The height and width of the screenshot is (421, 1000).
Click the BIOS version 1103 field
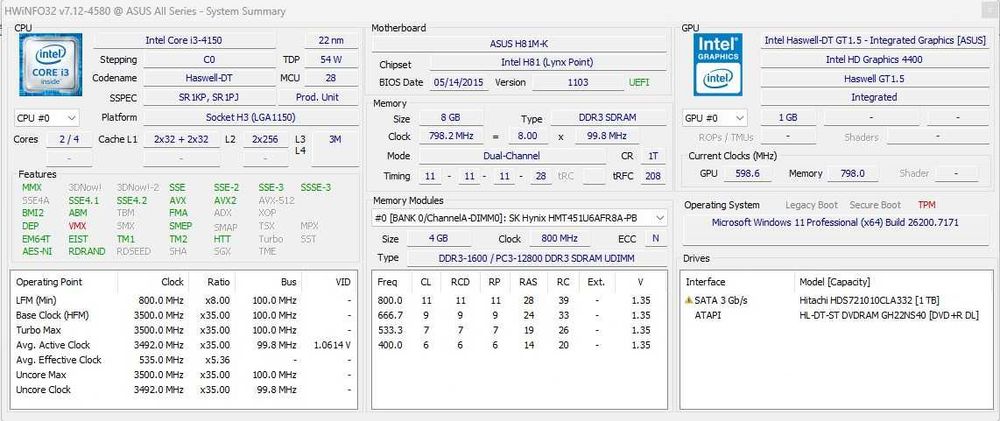pyautogui.click(x=578, y=82)
